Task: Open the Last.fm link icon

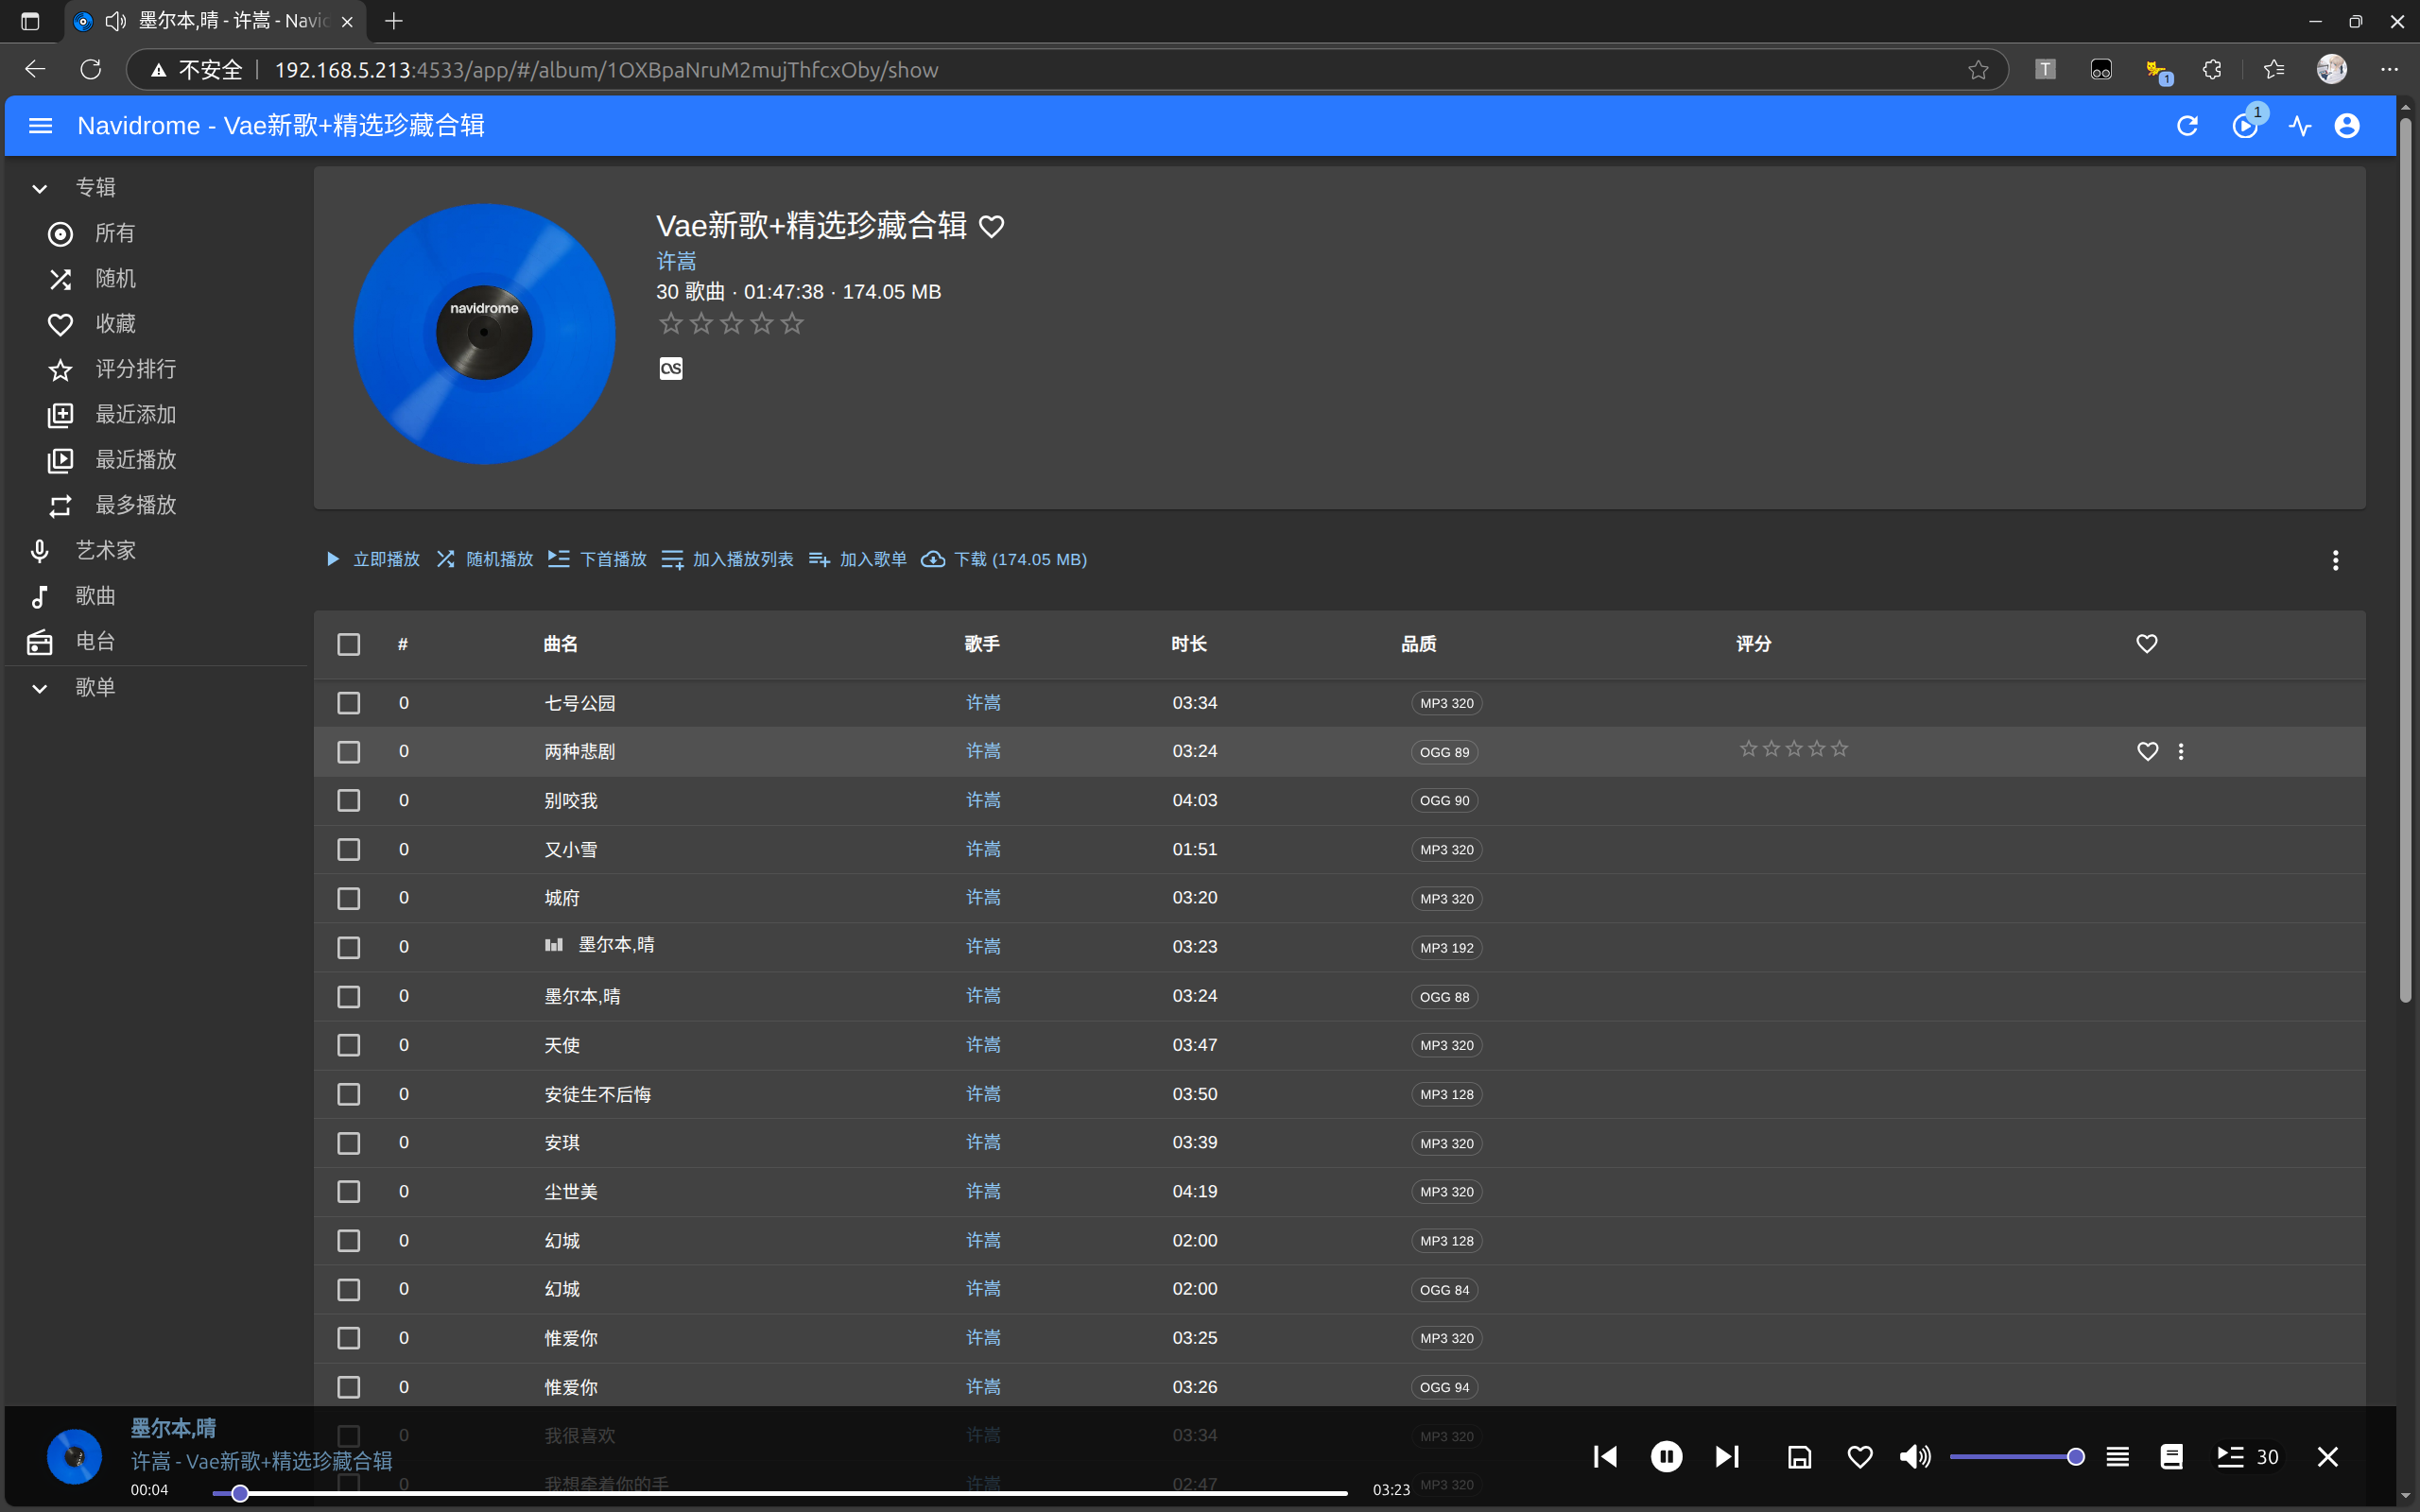Action: click(671, 368)
